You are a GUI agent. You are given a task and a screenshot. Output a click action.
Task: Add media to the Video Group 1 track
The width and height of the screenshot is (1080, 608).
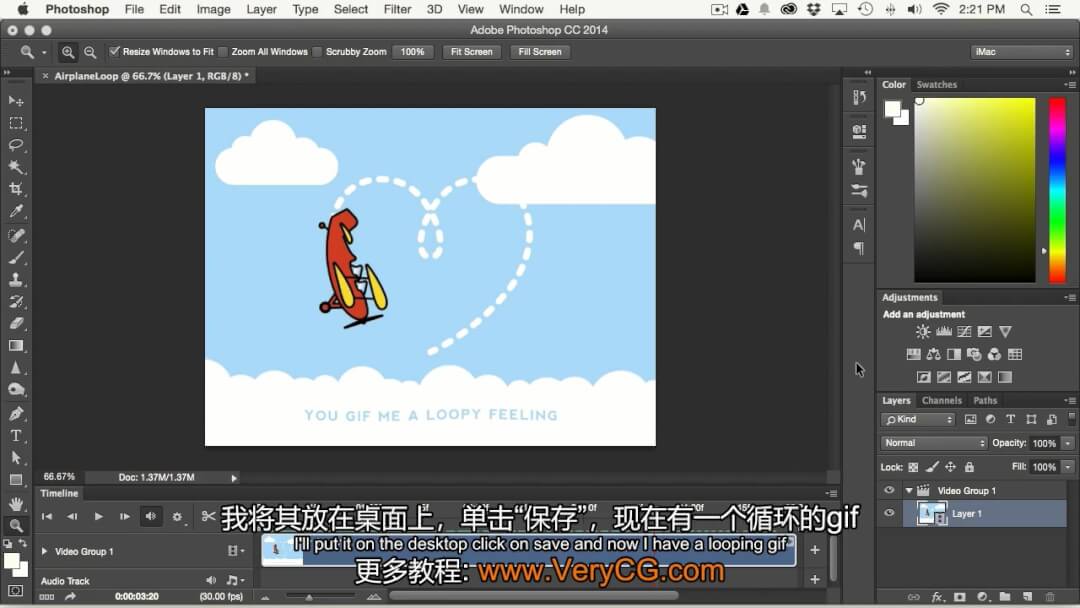(x=815, y=549)
